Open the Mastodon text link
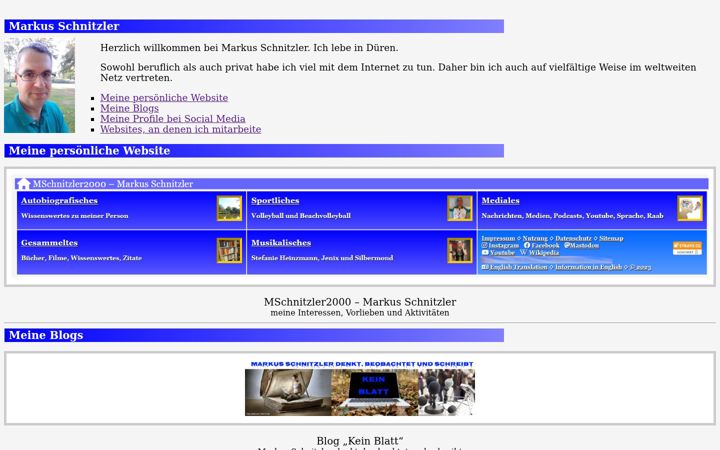The image size is (720, 450). pyautogui.click(x=584, y=246)
